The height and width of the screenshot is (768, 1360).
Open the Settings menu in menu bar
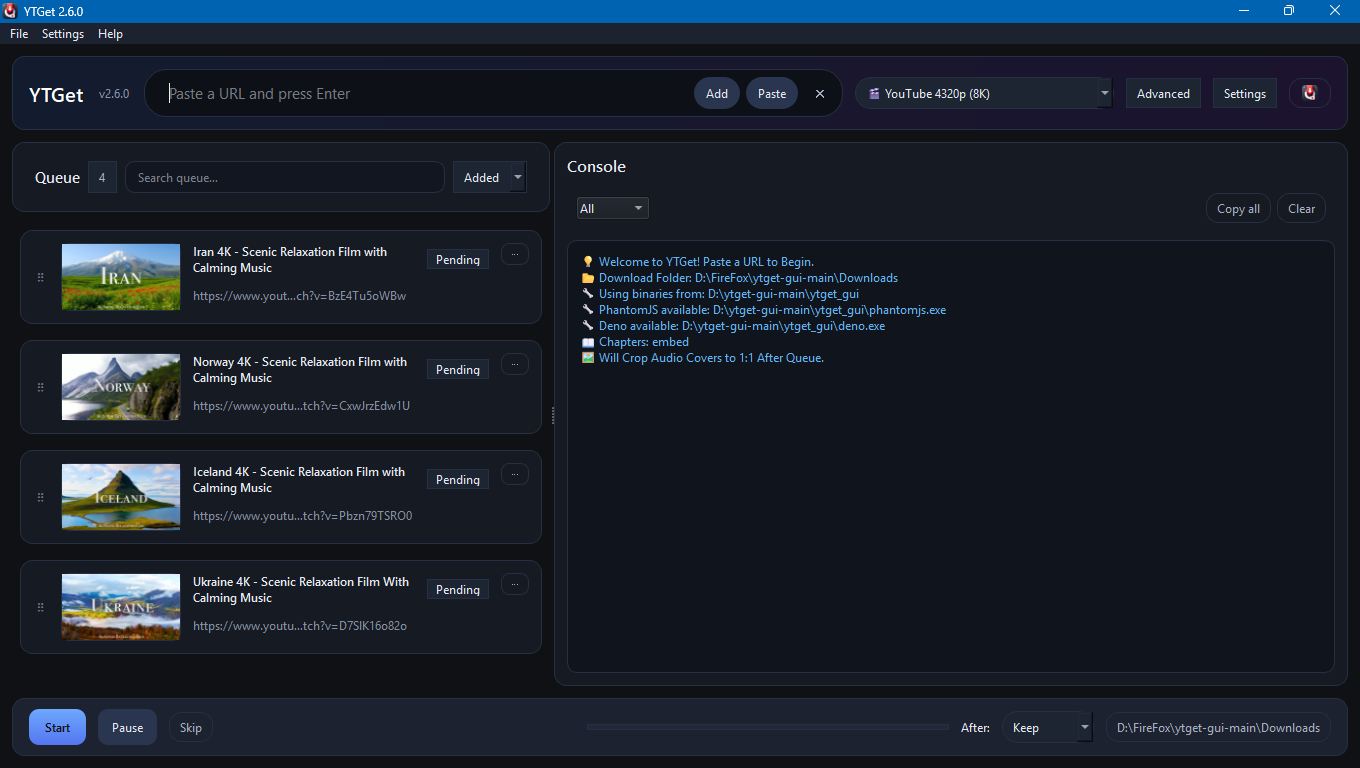[63, 34]
